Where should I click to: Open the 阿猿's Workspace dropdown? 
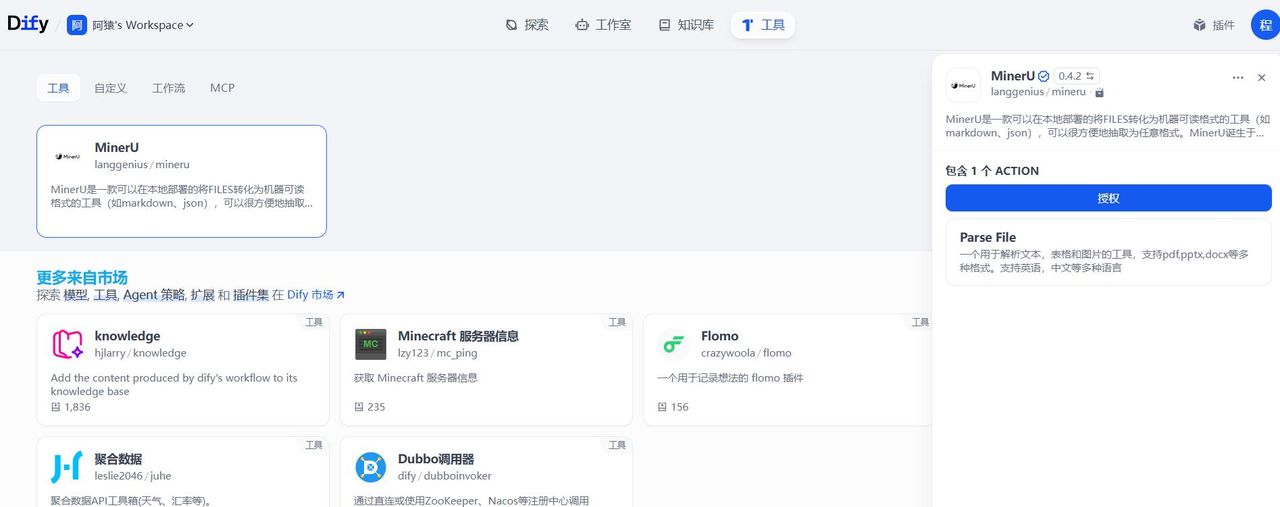[131, 25]
